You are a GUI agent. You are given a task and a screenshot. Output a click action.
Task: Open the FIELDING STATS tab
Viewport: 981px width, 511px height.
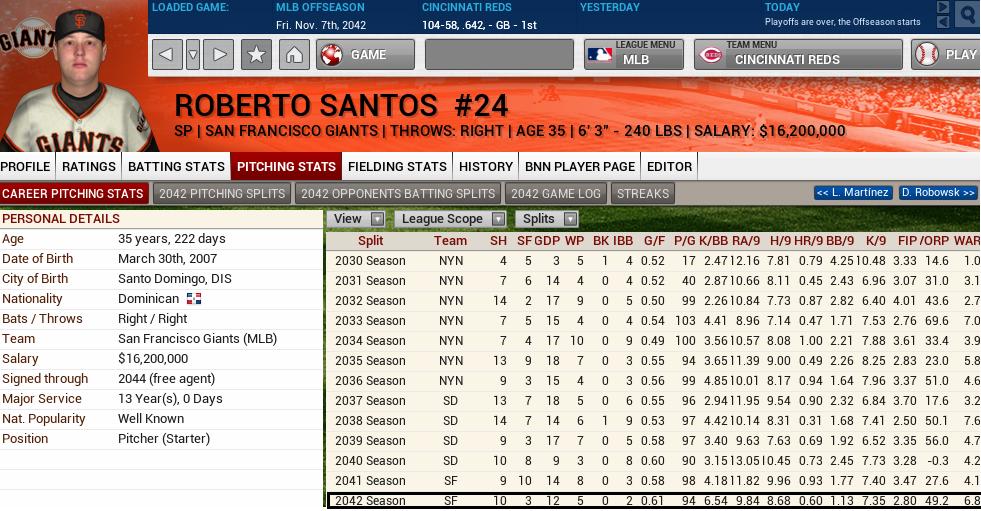pyautogui.click(x=397, y=166)
